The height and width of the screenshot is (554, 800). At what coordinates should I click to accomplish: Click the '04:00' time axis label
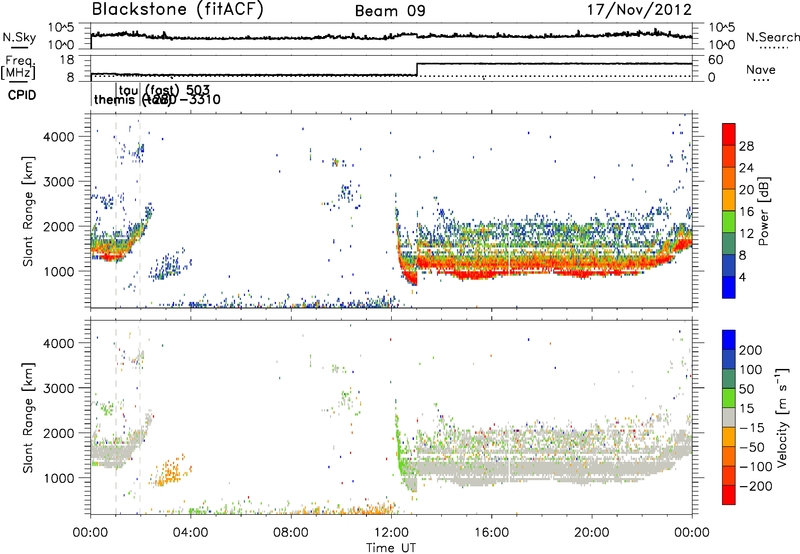pyautogui.click(x=191, y=533)
